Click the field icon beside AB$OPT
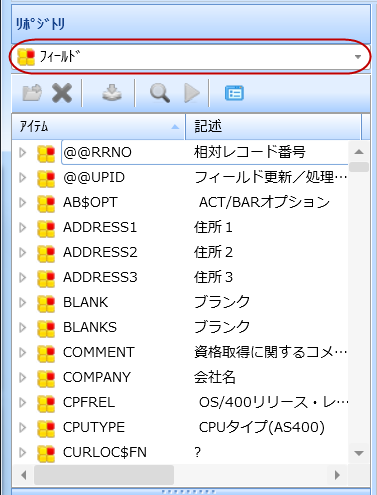This screenshot has height=495, width=377. tap(46, 204)
